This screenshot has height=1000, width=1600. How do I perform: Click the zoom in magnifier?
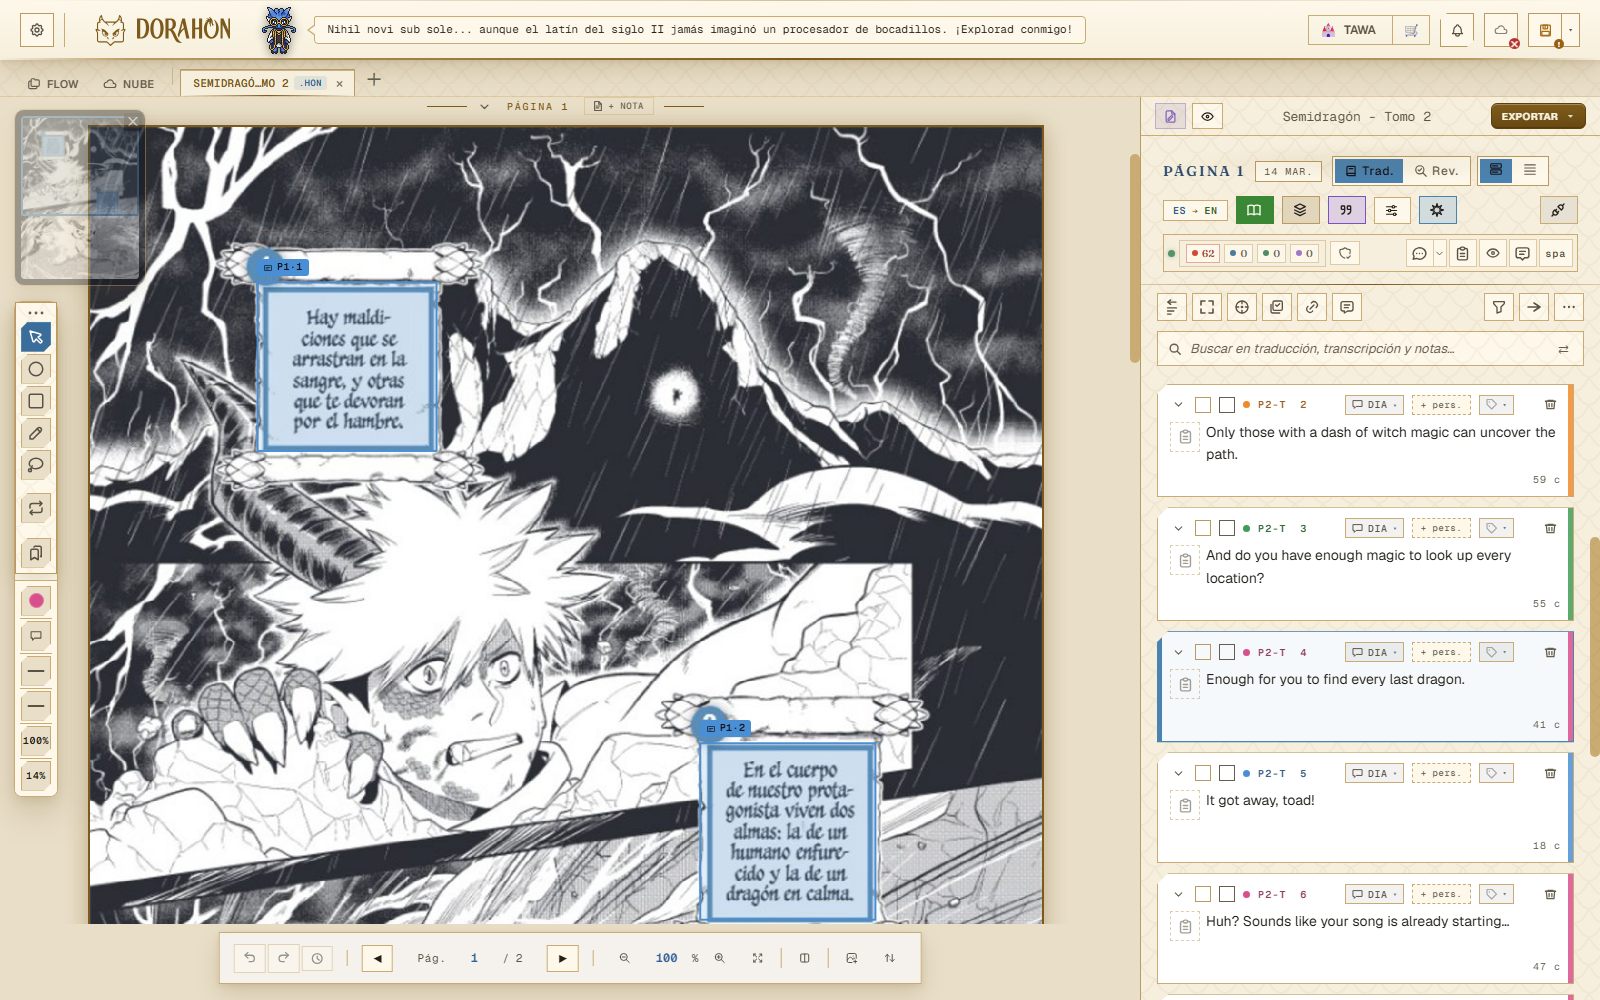719,958
